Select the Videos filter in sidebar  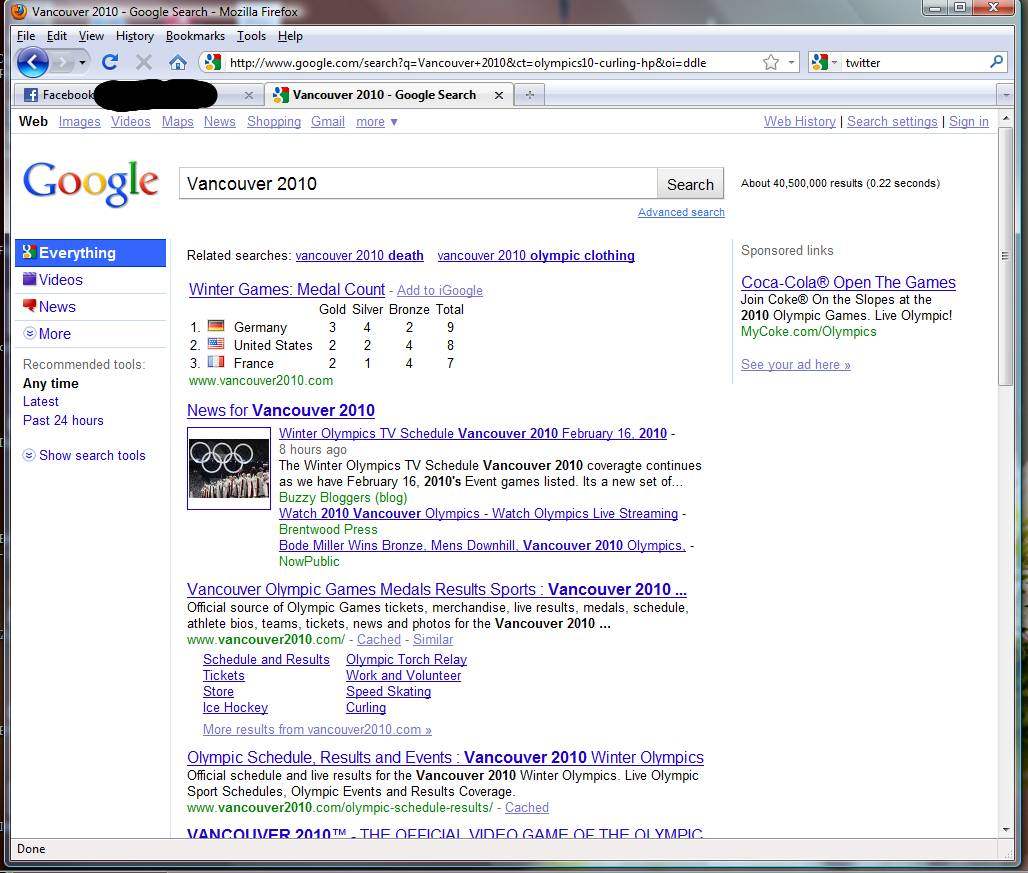coord(60,280)
